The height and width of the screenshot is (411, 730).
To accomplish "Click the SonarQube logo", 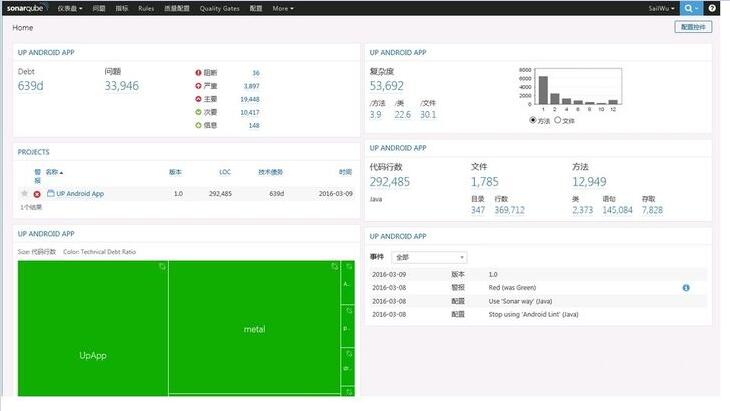I will [26, 8].
